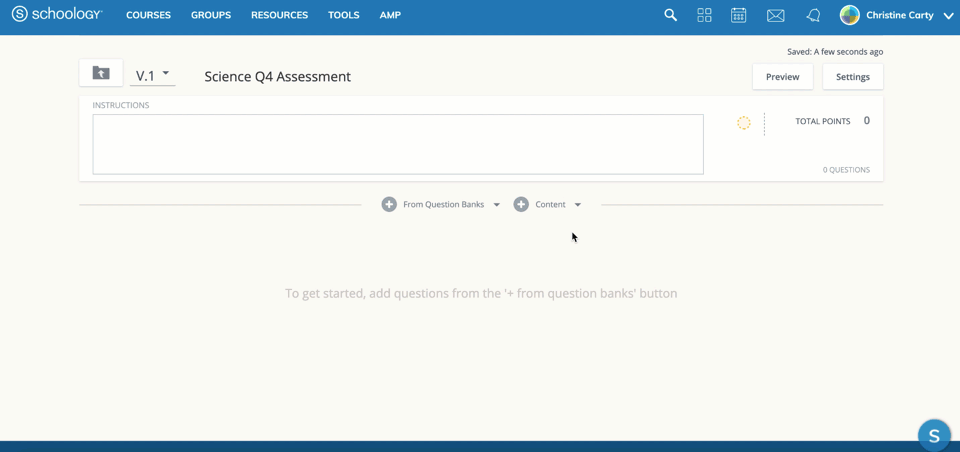This screenshot has height=452, width=960.
Task: Click Christine Carty's profile avatar
Action: (x=850, y=15)
